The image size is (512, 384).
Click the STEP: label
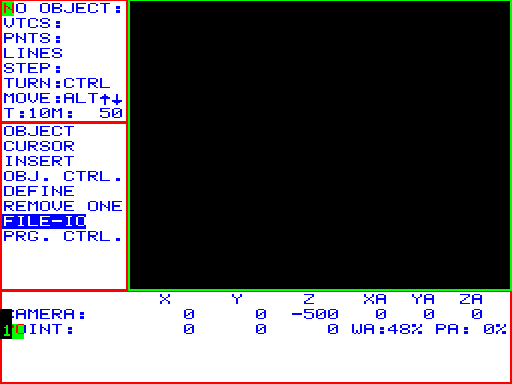[33, 68]
